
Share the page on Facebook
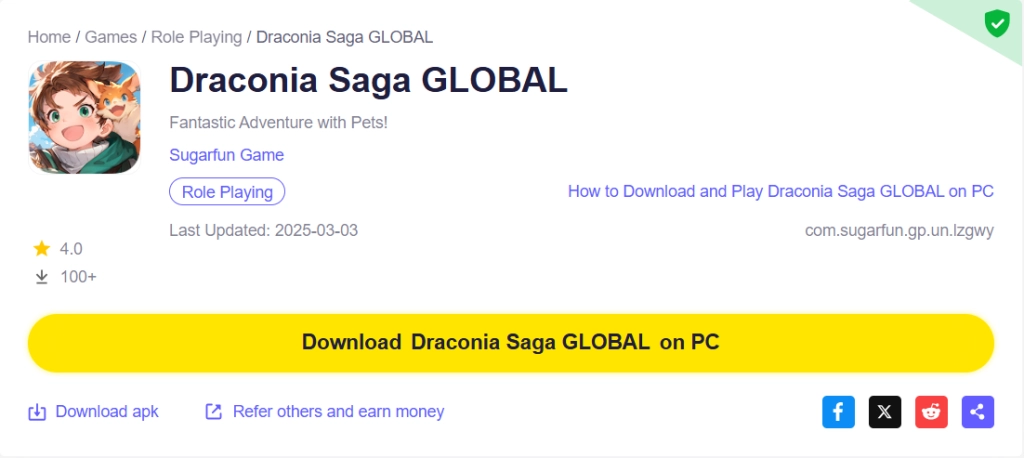tap(838, 412)
